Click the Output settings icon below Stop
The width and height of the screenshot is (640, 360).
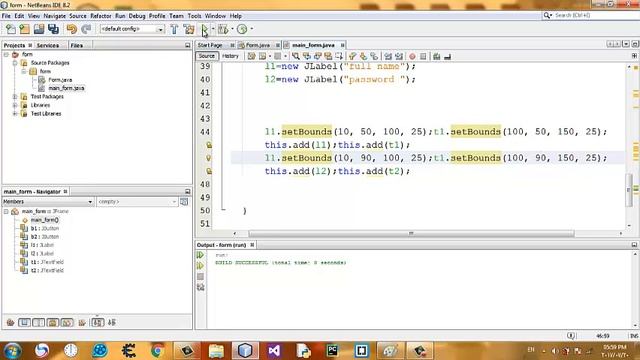[x=200, y=287]
